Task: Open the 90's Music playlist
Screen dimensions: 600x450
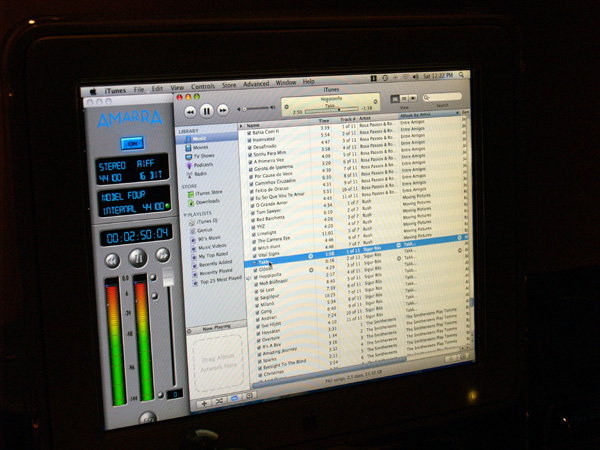Action: [x=206, y=238]
